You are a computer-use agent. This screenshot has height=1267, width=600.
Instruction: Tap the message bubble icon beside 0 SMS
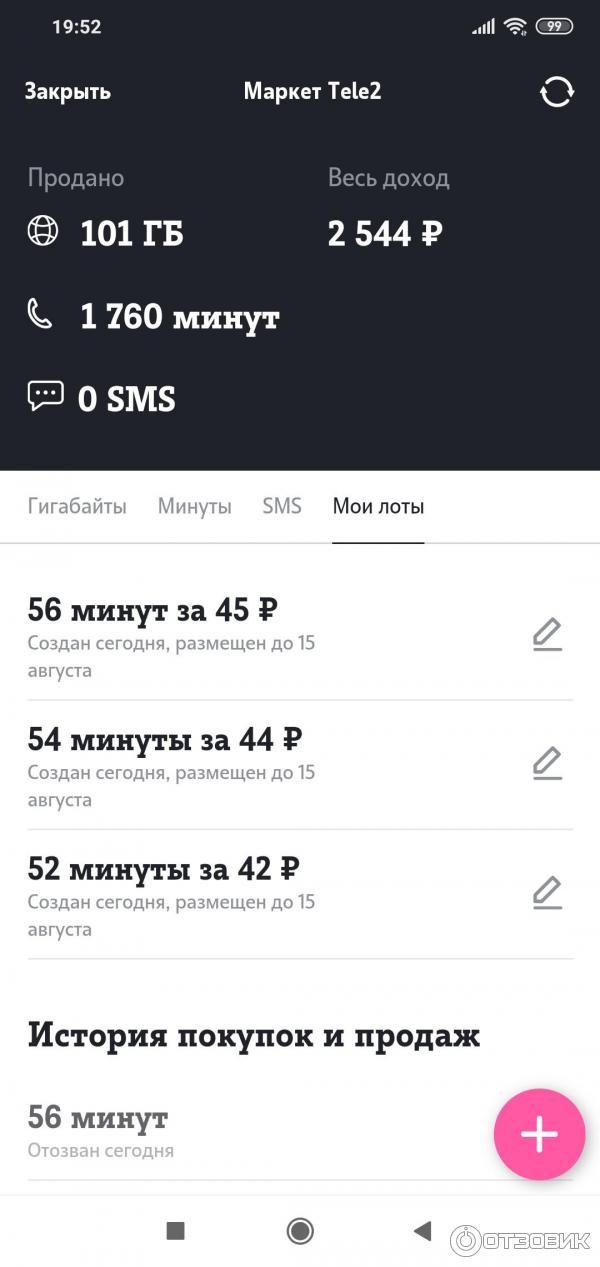click(x=45, y=397)
